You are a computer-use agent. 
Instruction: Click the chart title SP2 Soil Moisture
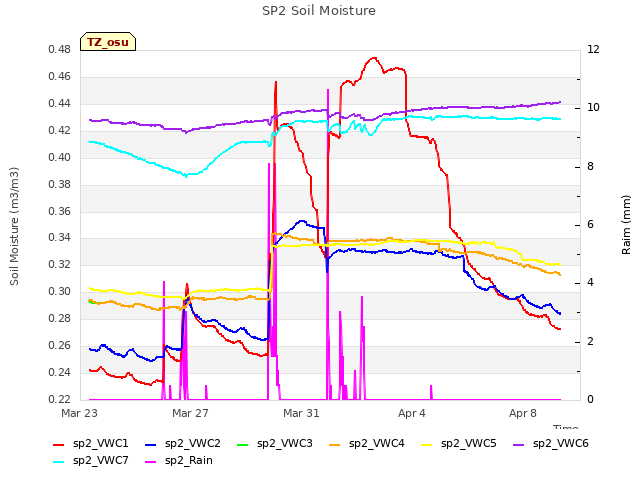[x=319, y=11]
